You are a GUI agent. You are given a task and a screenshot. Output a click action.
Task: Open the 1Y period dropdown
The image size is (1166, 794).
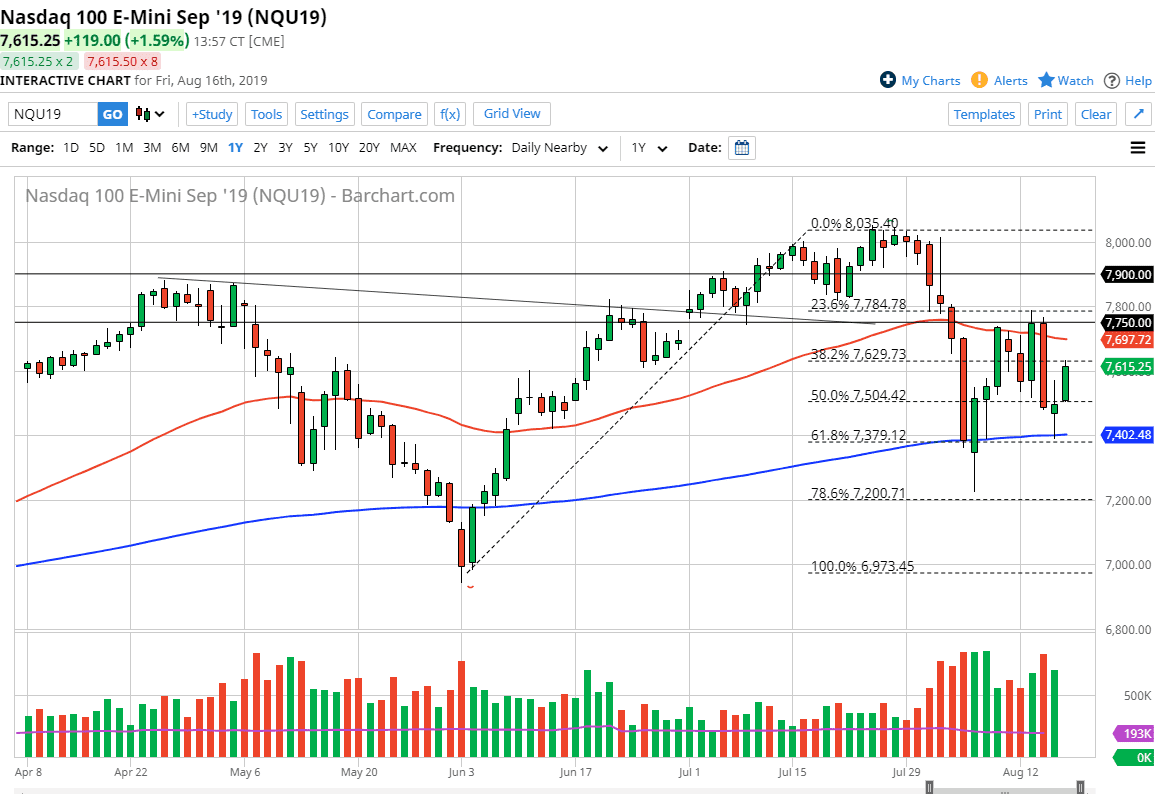point(649,147)
